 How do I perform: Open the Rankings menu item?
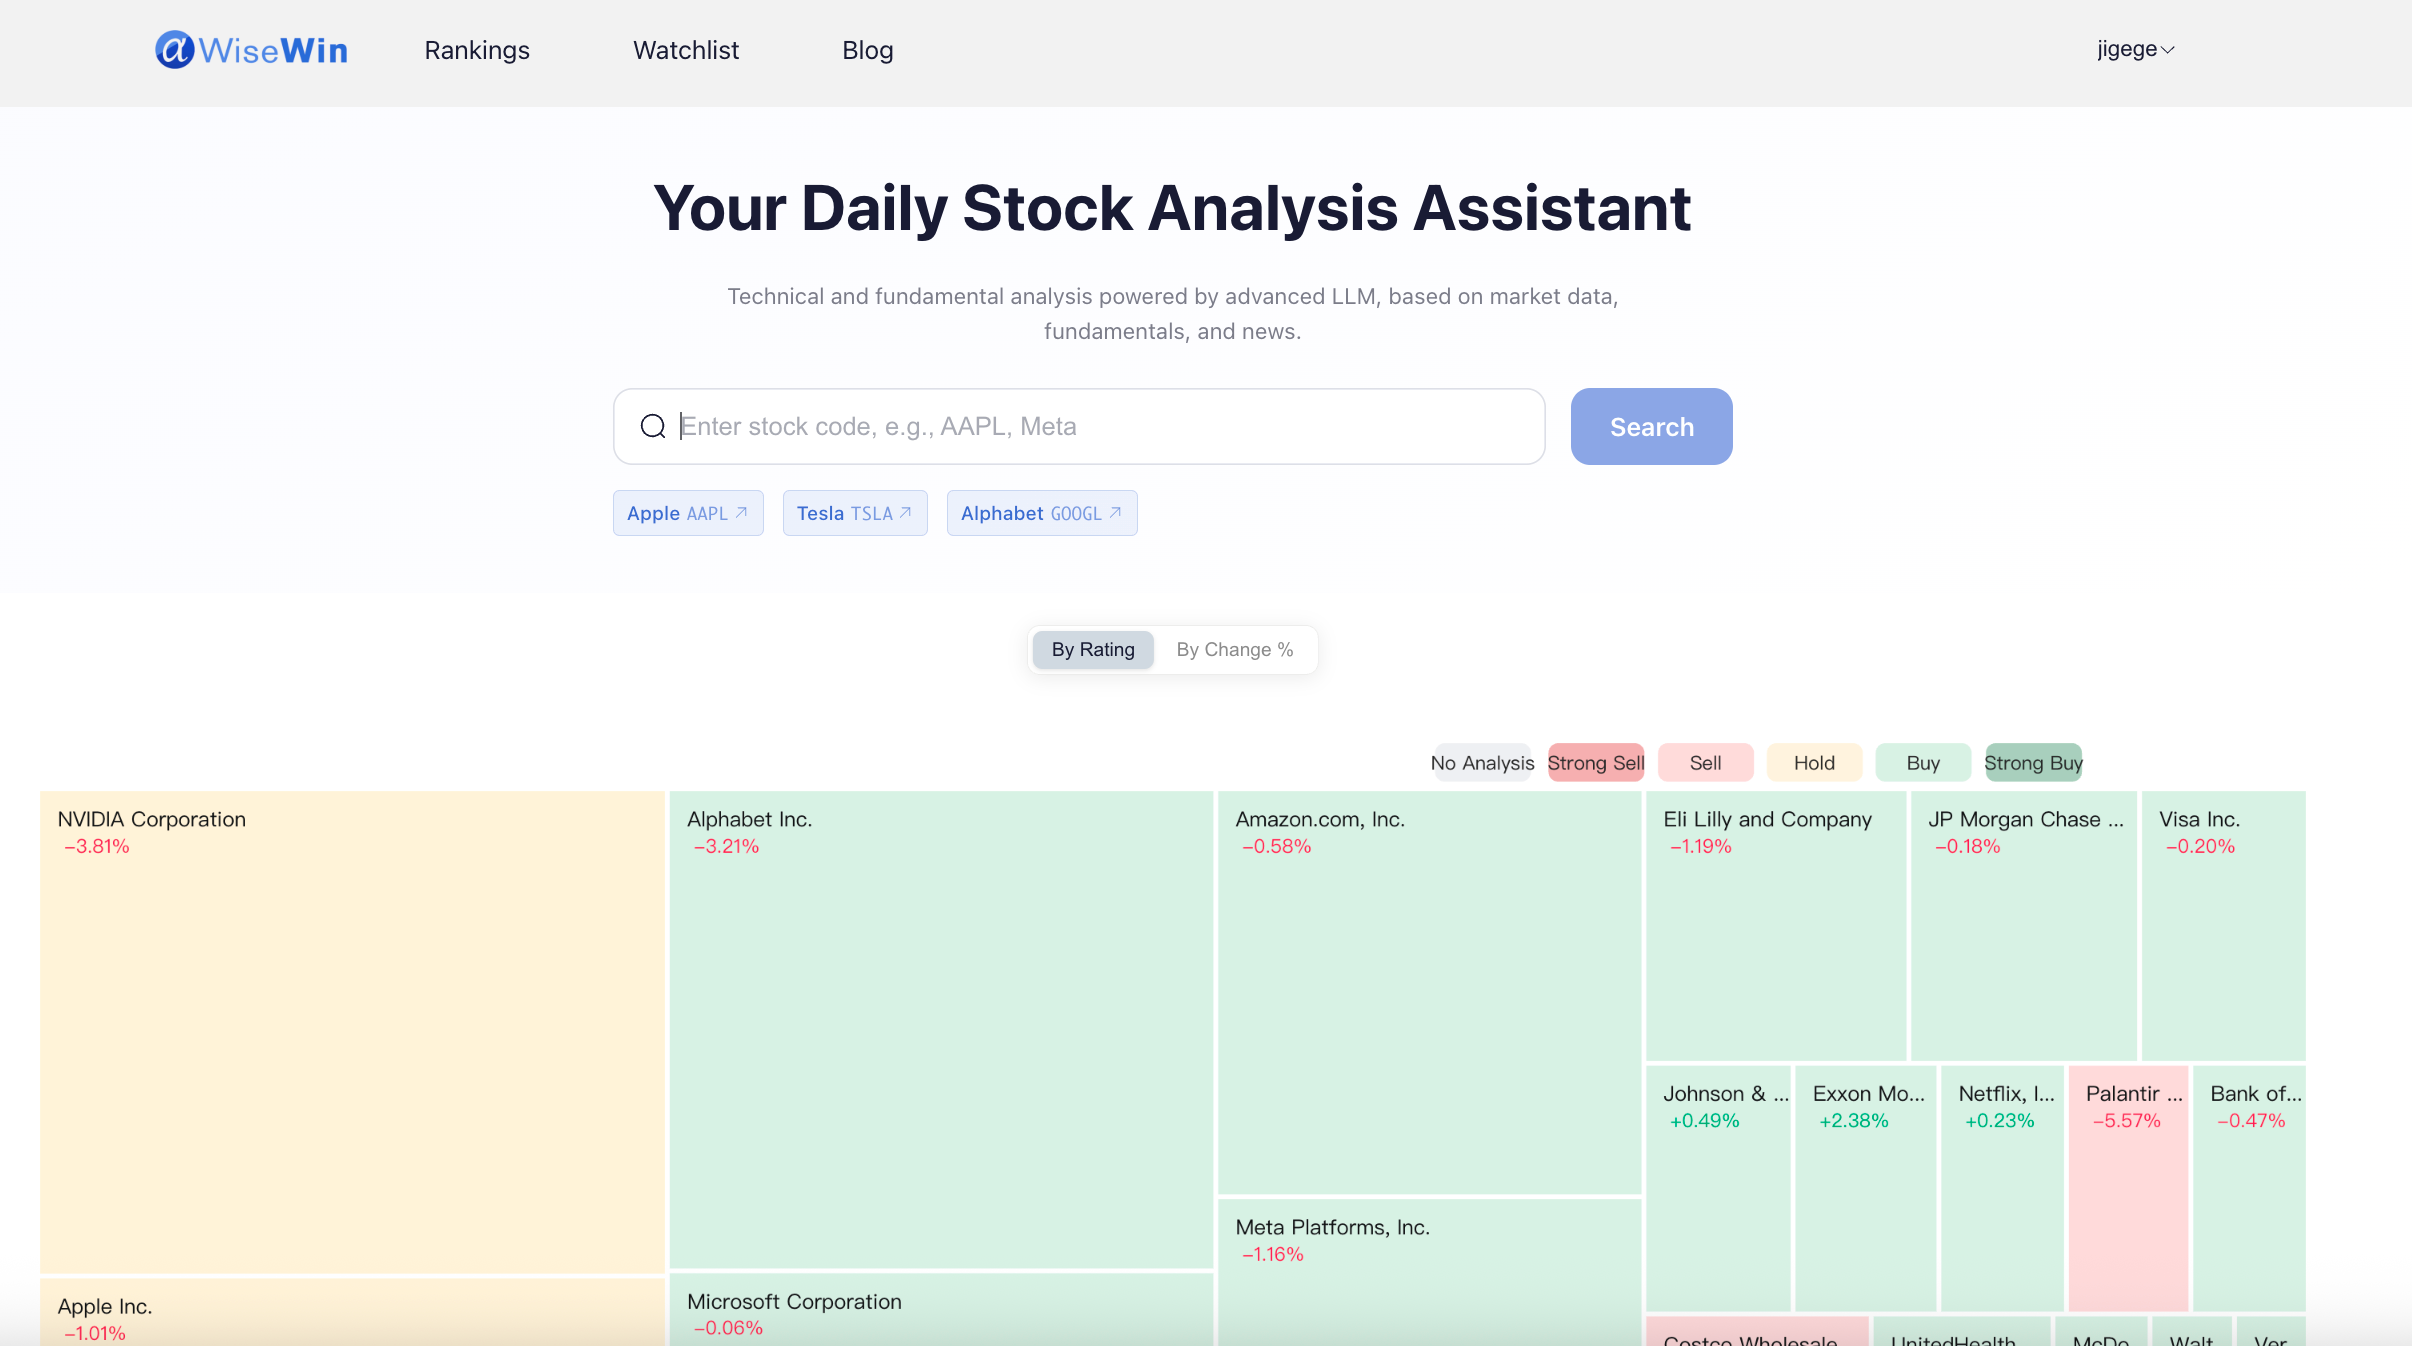pyautogui.click(x=477, y=50)
